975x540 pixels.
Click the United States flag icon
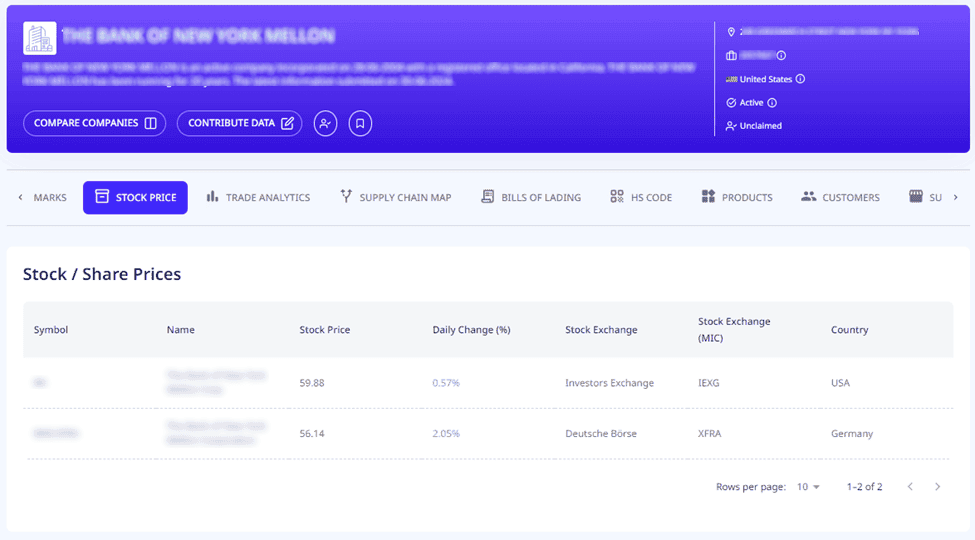[731, 79]
